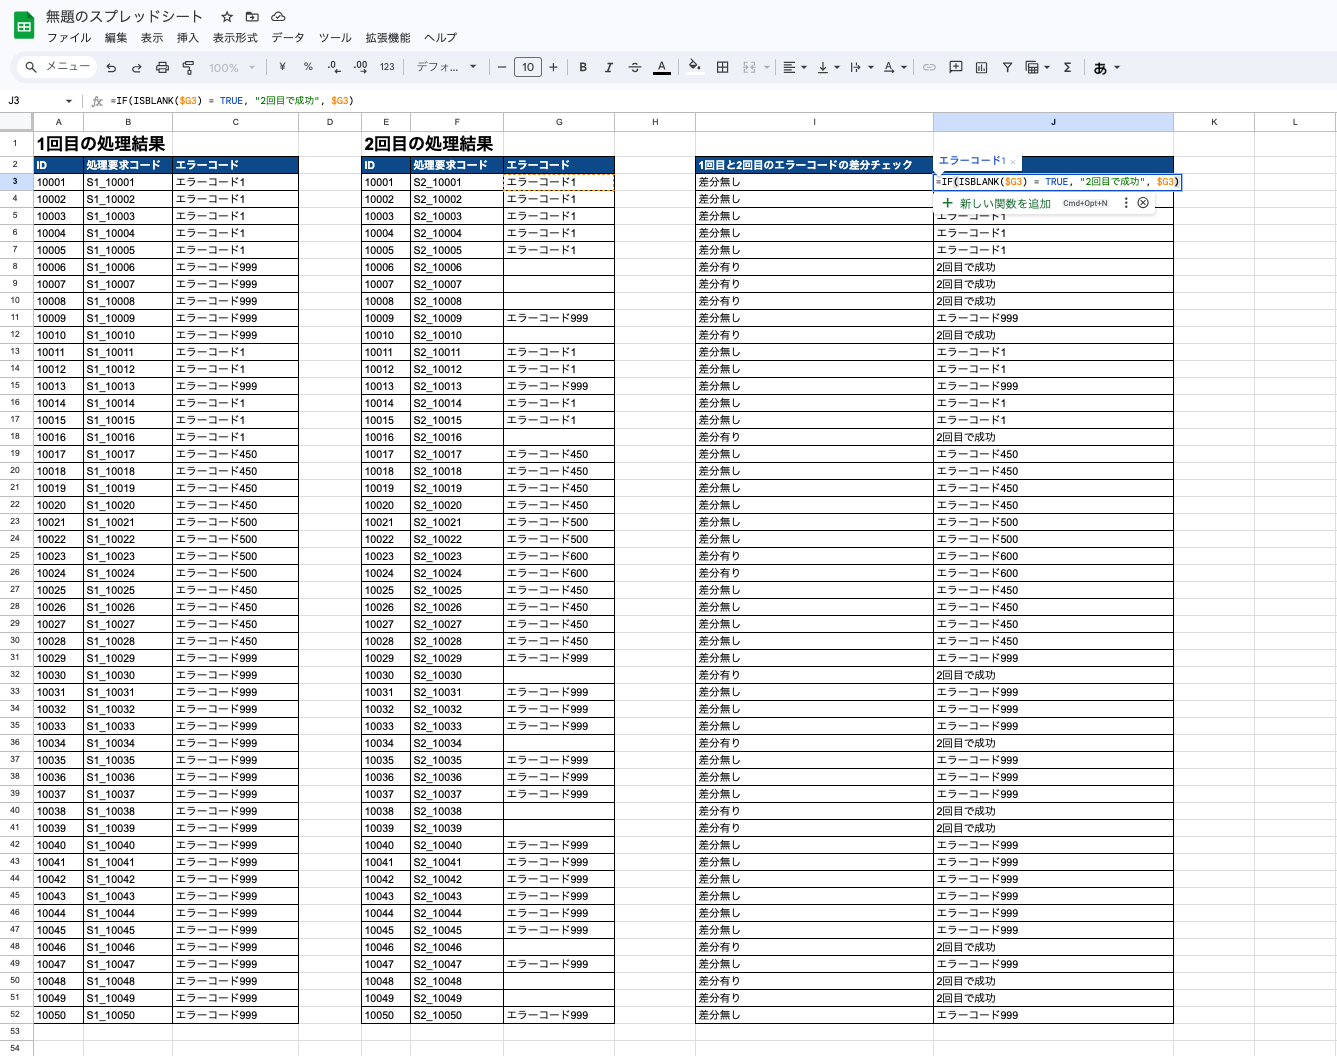The width and height of the screenshot is (1337, 1056).
Task: Open the 挿入 menu
Action: (188, 38)
